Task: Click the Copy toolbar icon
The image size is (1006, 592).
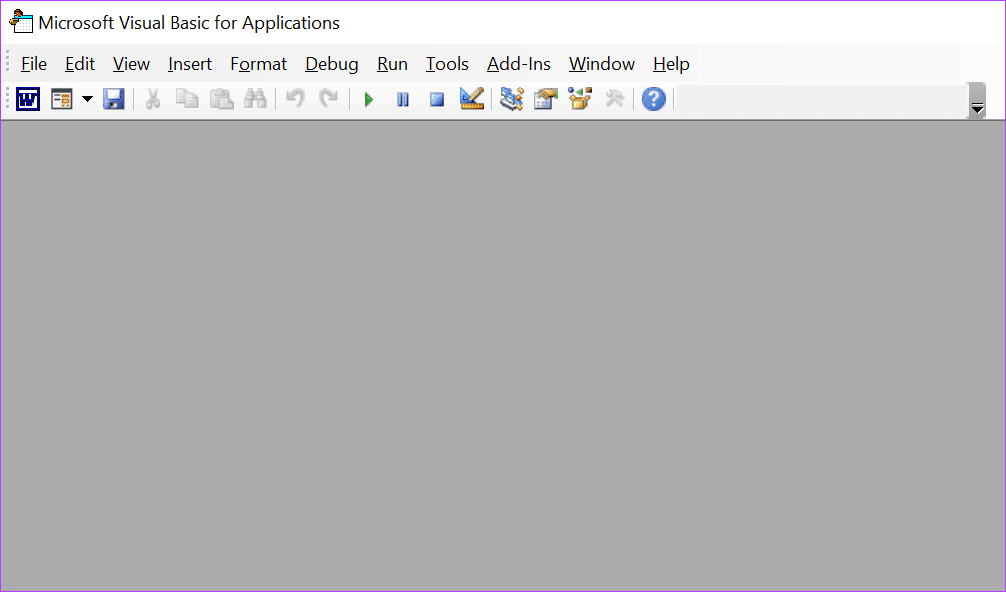Action: (187, 99)
